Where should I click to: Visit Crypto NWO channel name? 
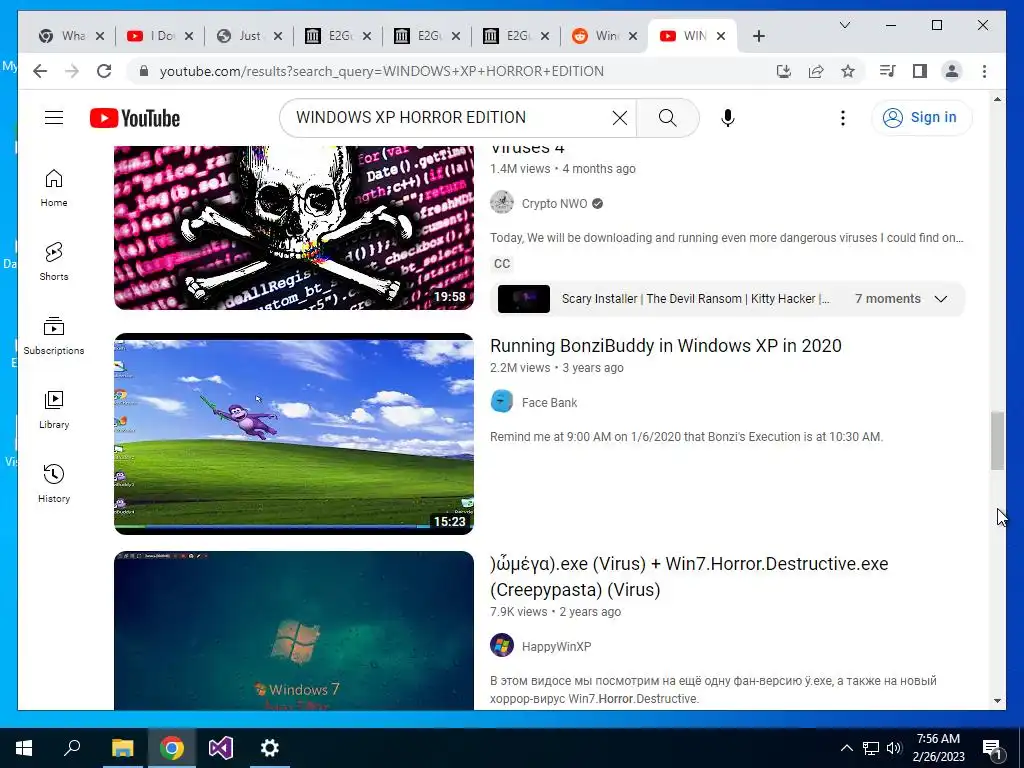click(x=554, y=204)
